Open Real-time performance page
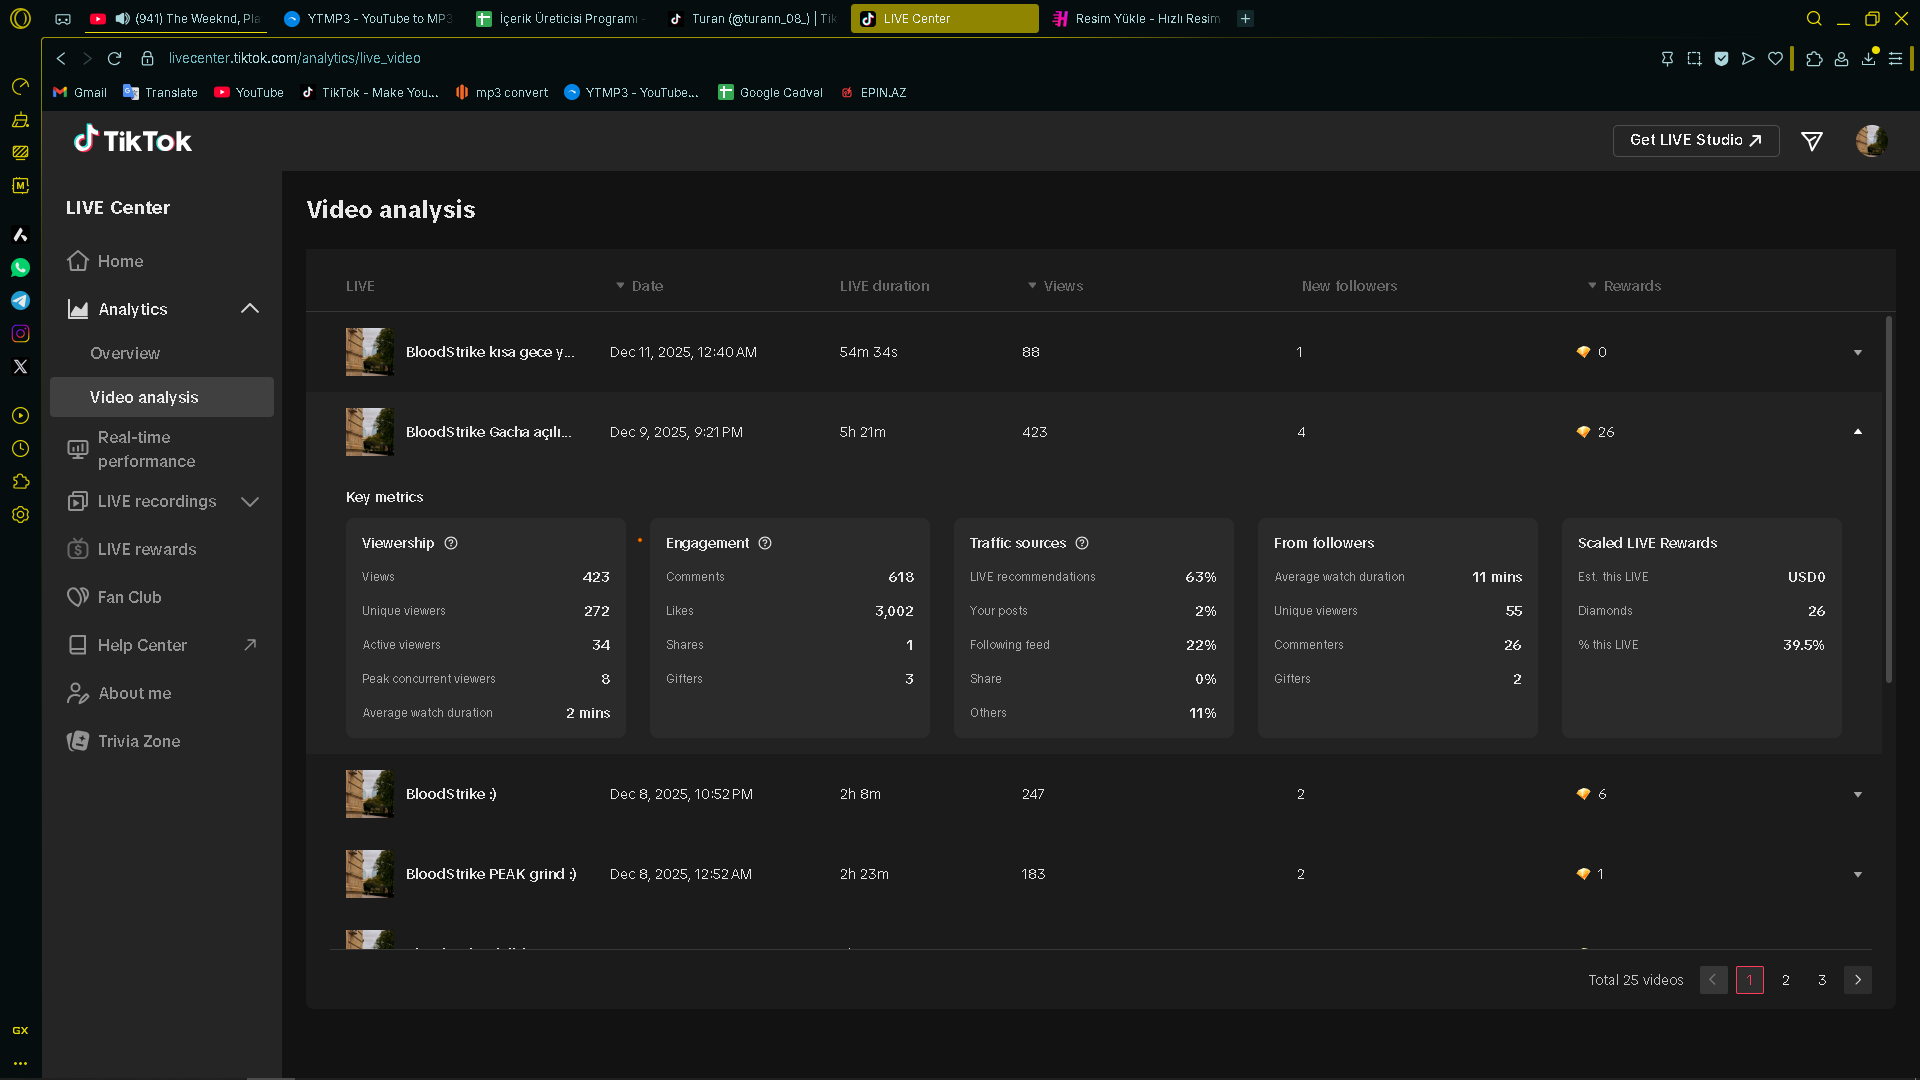Image resolution: width=1920 pixels, height=1080 pixels. 162,449
